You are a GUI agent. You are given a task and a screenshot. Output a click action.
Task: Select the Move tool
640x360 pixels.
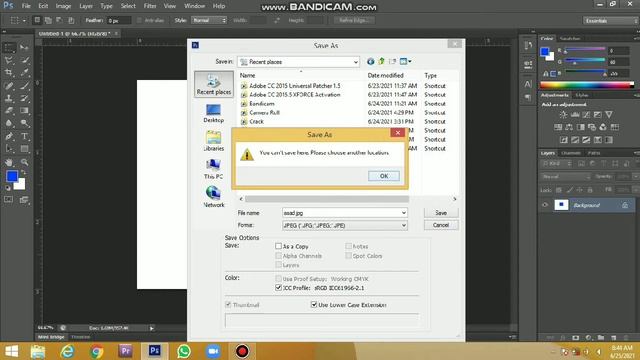(24, 48)
